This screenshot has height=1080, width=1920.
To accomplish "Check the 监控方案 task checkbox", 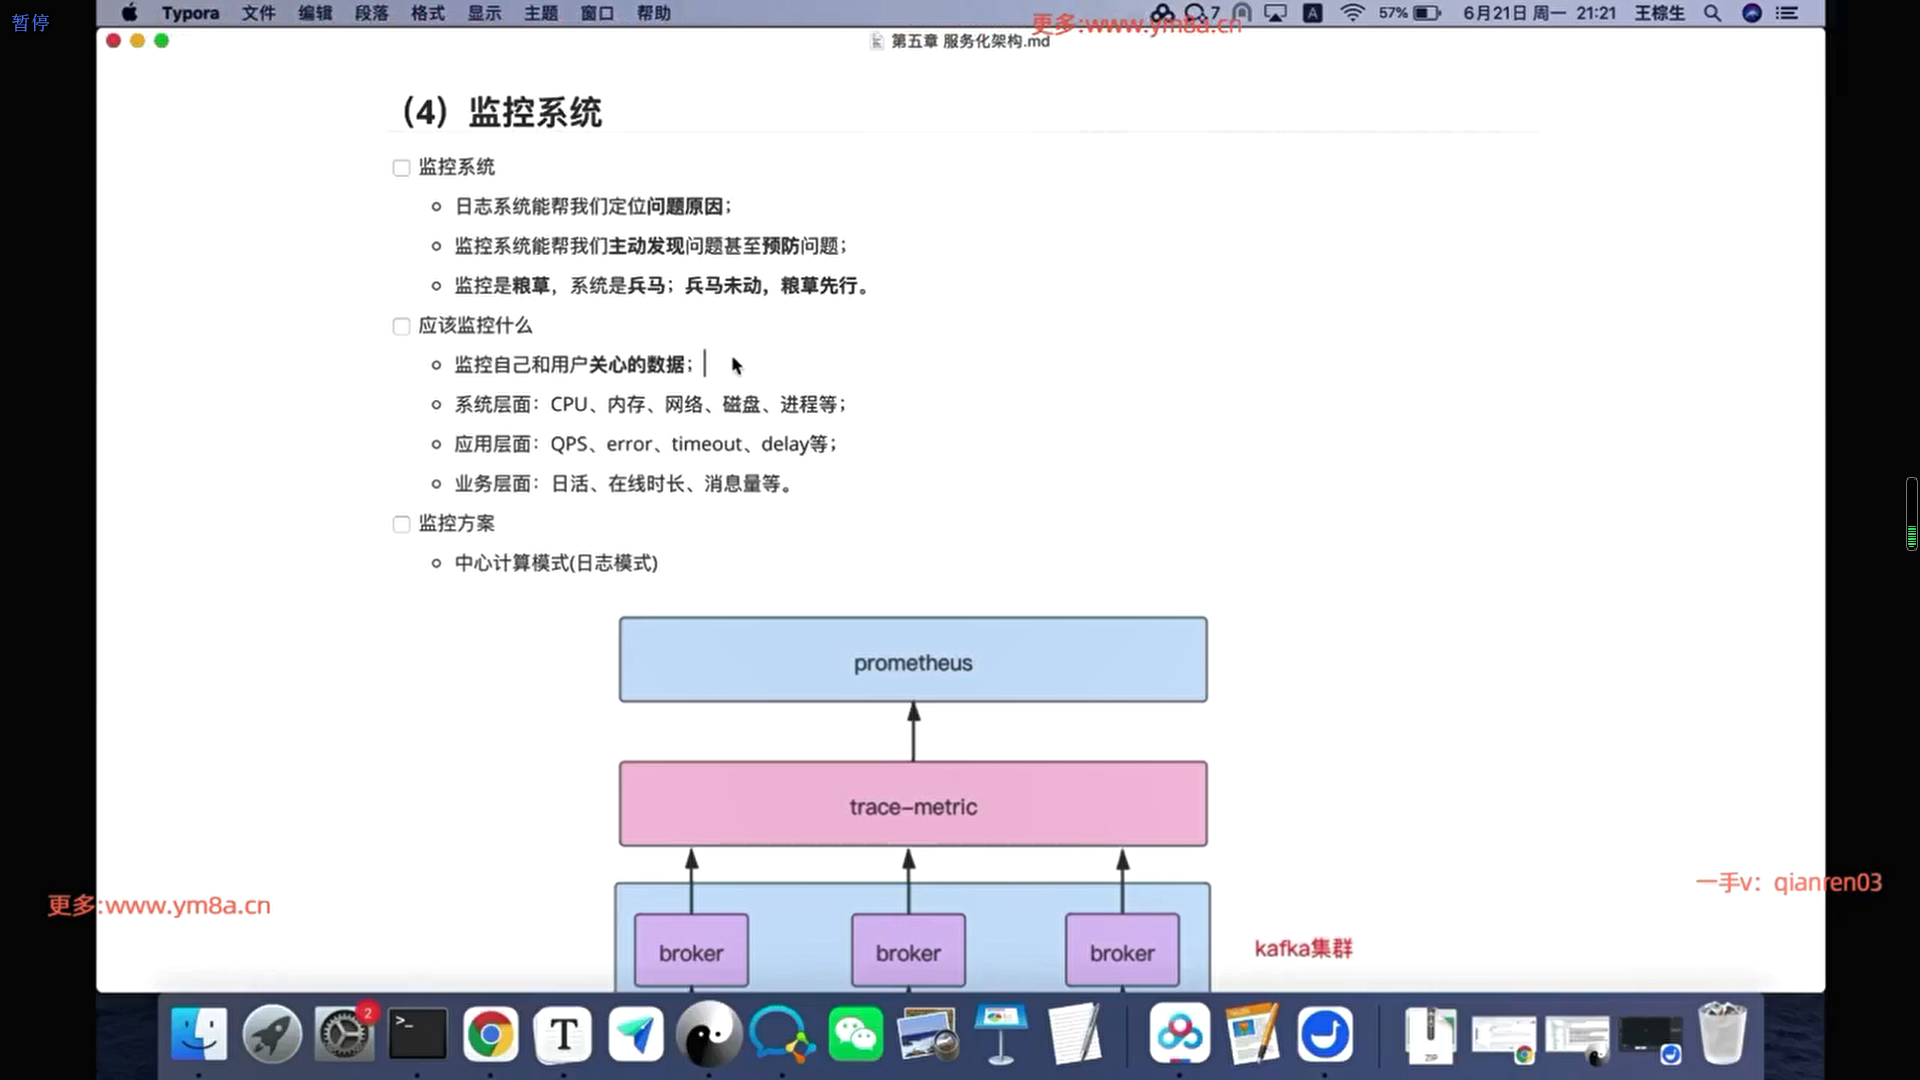I will point(401,525).
